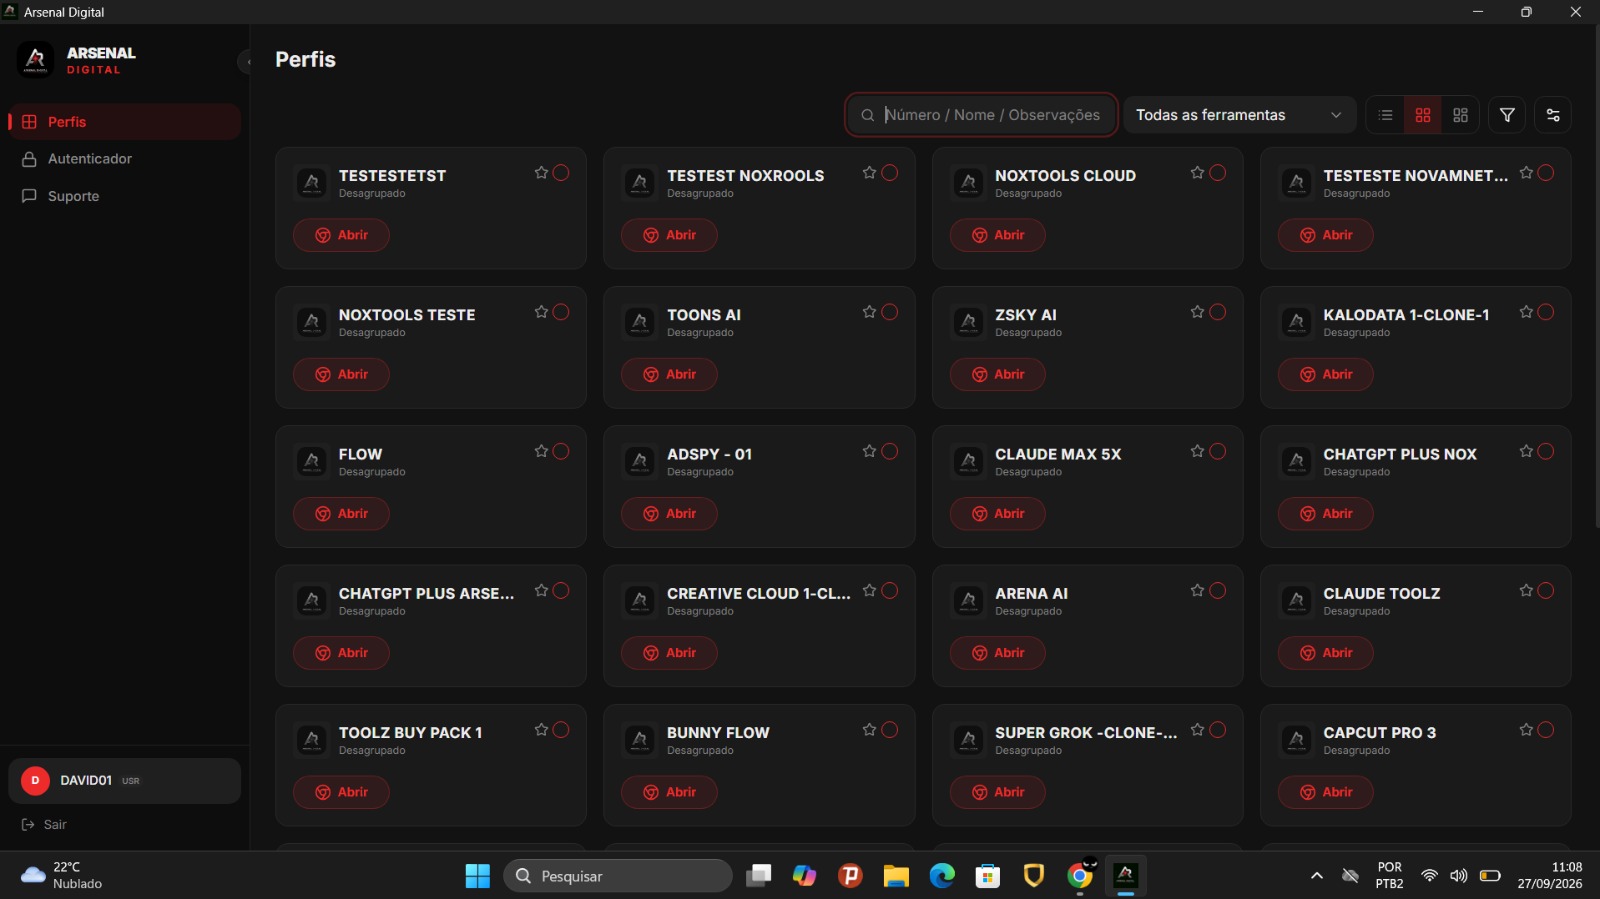Screen dimensions: 1600x899
Task: Star the ARENA AI profile
Action: pos(1197,591)
